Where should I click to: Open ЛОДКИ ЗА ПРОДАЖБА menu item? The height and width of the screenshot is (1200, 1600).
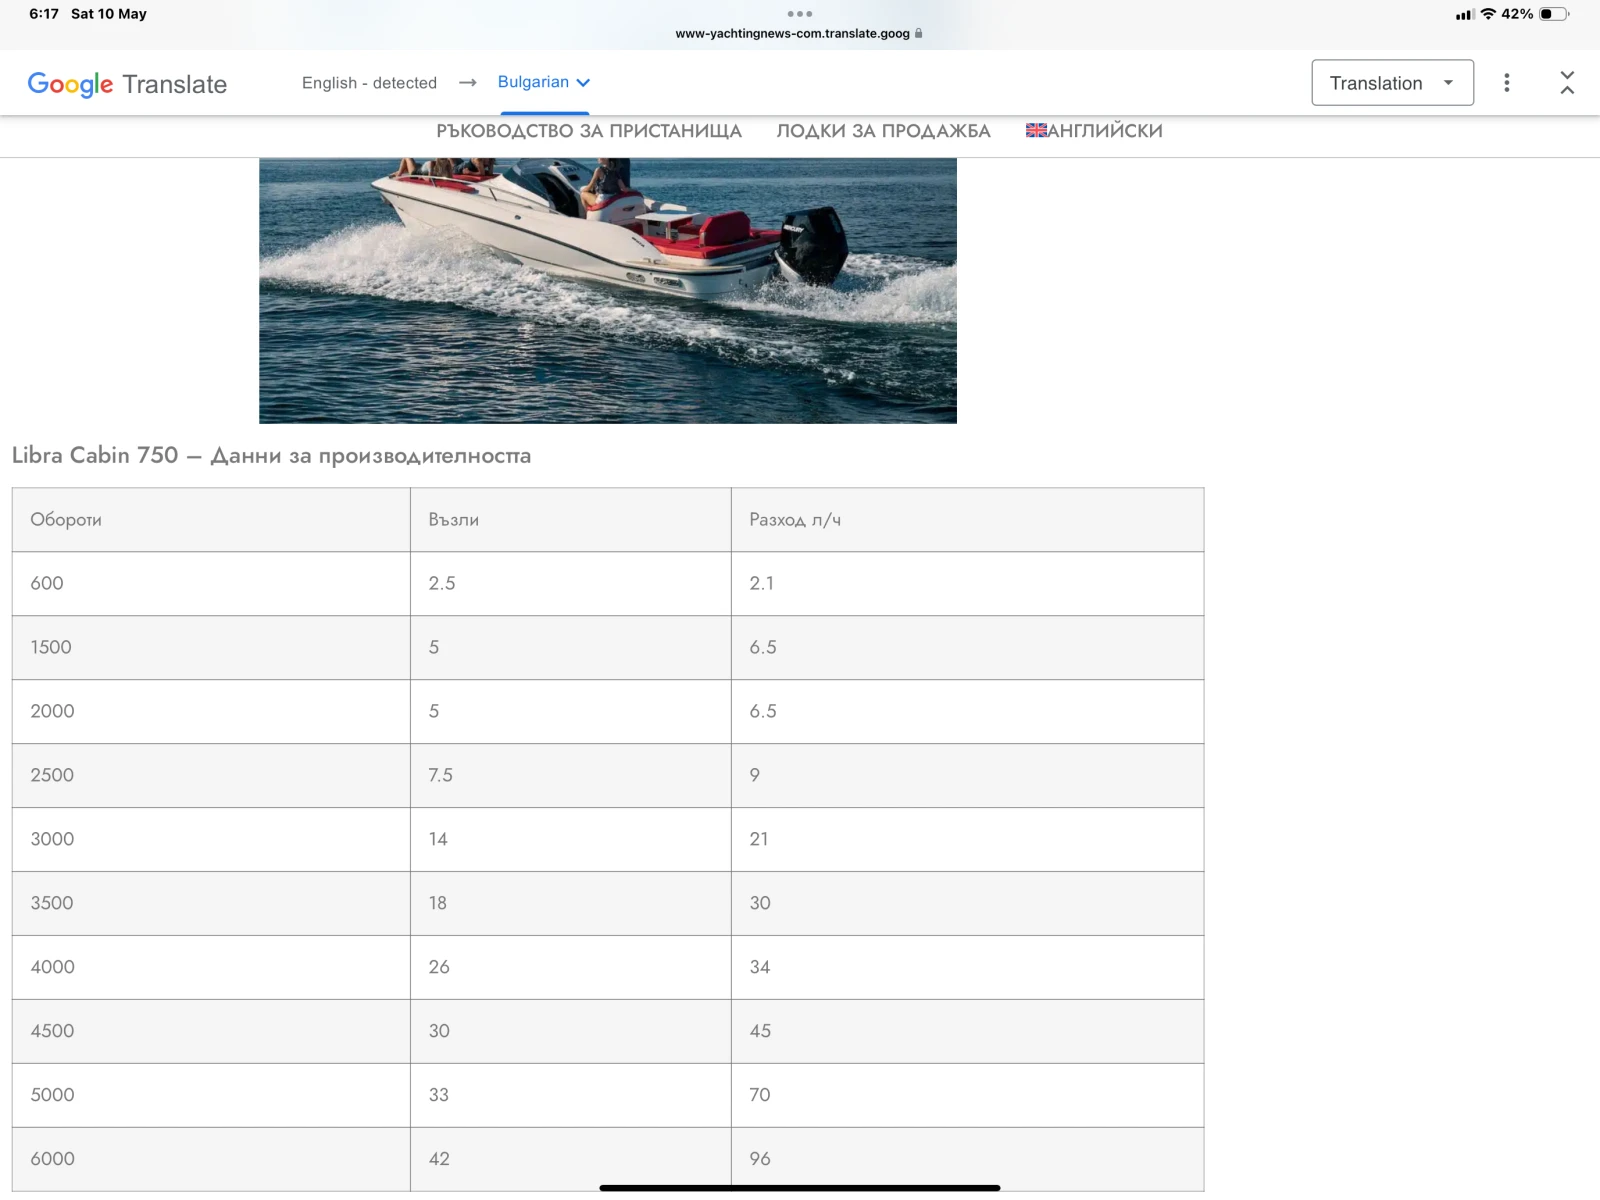click(883, 131)
